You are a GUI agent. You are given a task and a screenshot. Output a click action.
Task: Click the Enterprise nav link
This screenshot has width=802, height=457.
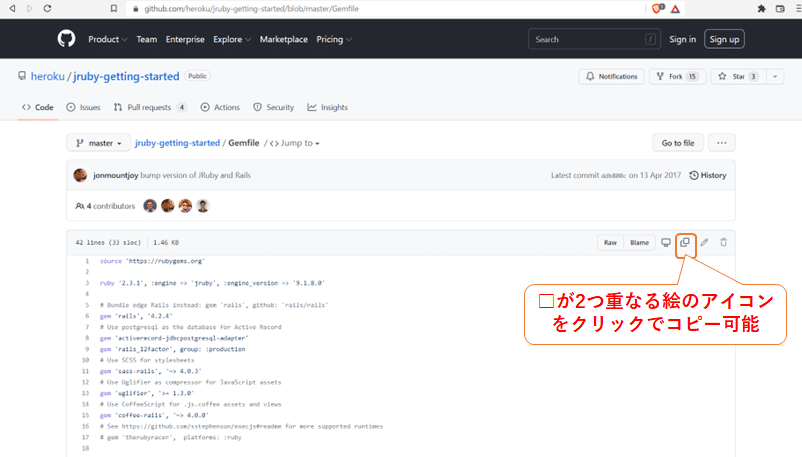pyautogui.click(x=185, y=39)
